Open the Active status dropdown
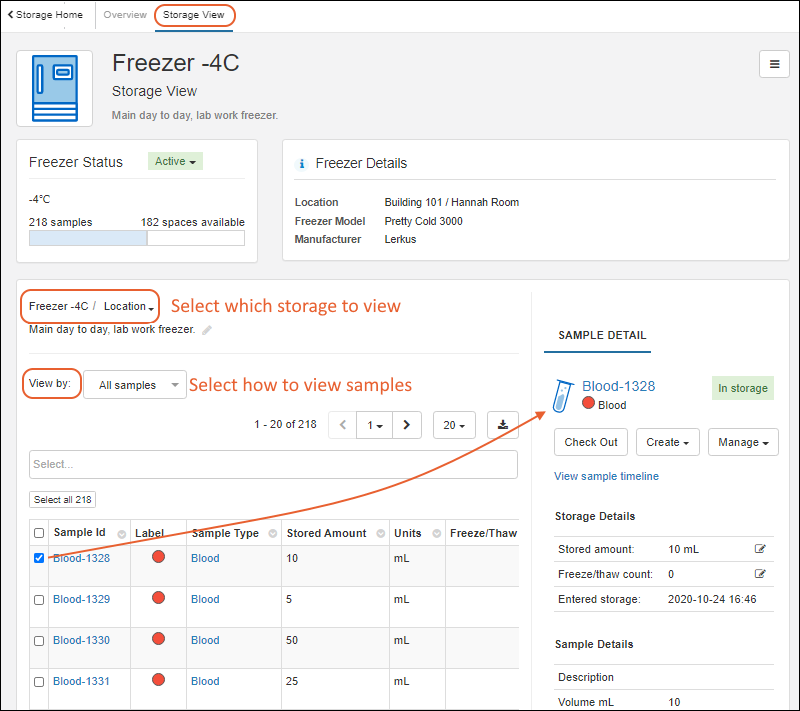Image resolution: width=800 pixels, height=711 pixels. pos(175,161)
